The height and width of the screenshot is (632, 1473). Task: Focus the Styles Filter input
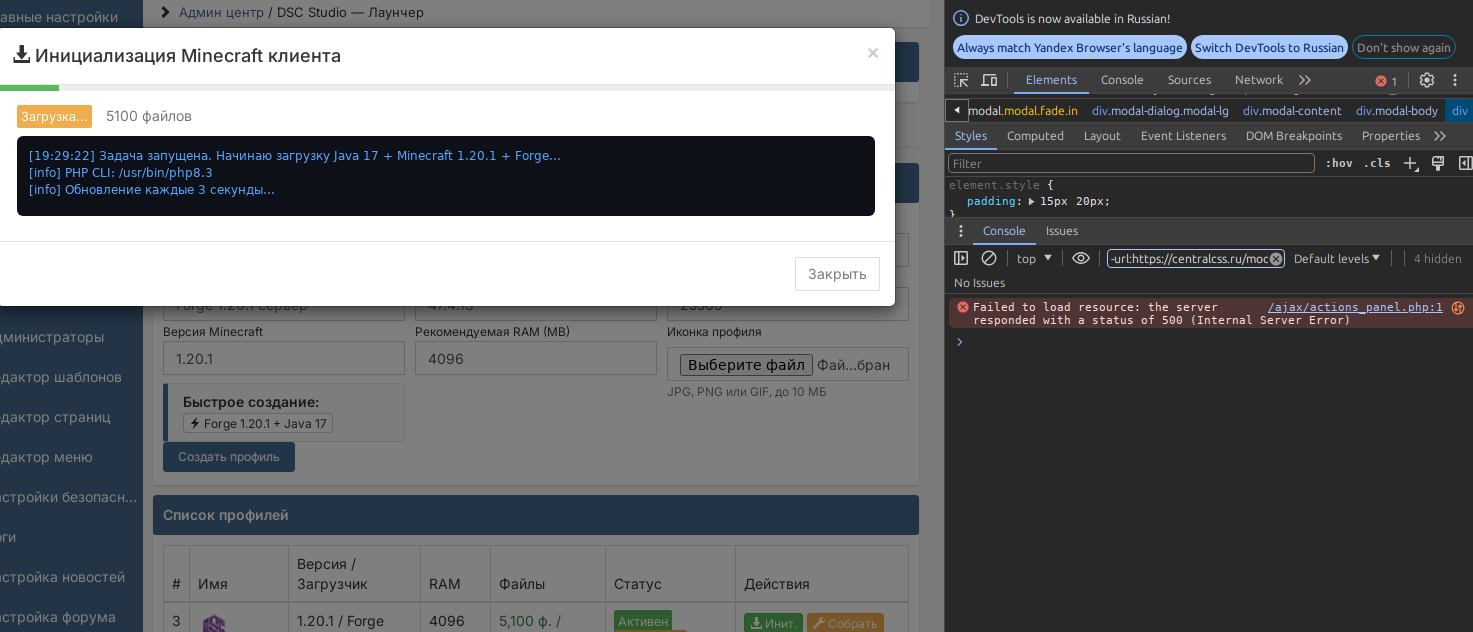click(1131, 163)
